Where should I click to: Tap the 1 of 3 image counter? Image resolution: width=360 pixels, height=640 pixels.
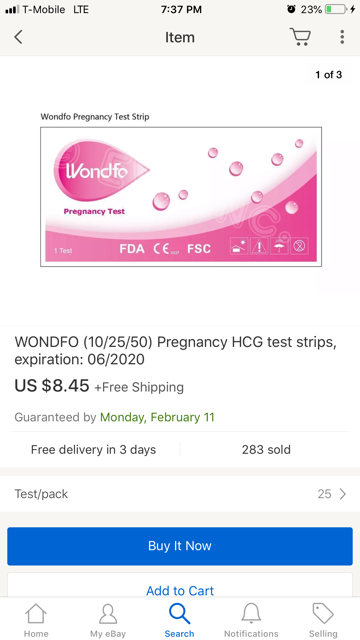(x=329, y=75)
